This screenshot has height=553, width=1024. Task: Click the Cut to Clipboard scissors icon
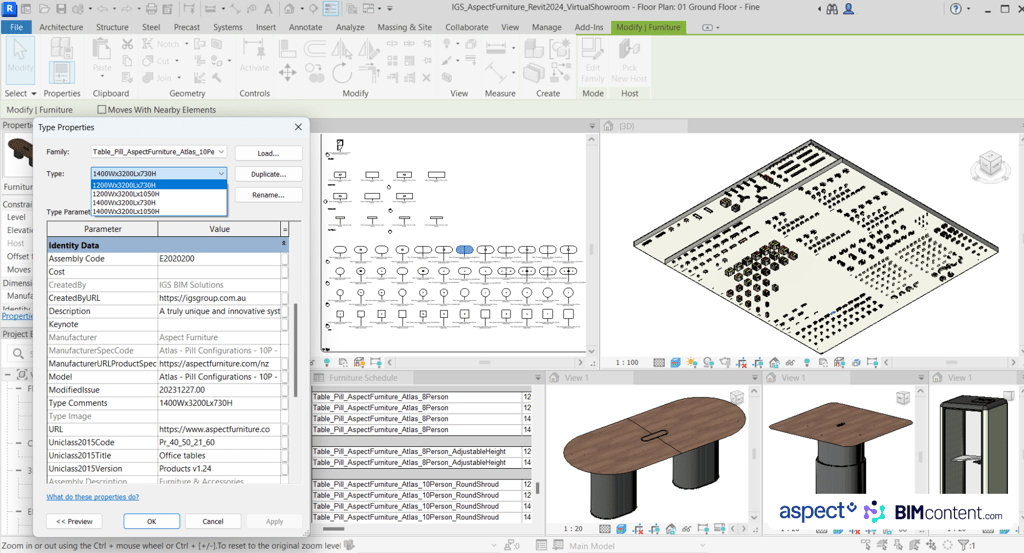point(127,44)
